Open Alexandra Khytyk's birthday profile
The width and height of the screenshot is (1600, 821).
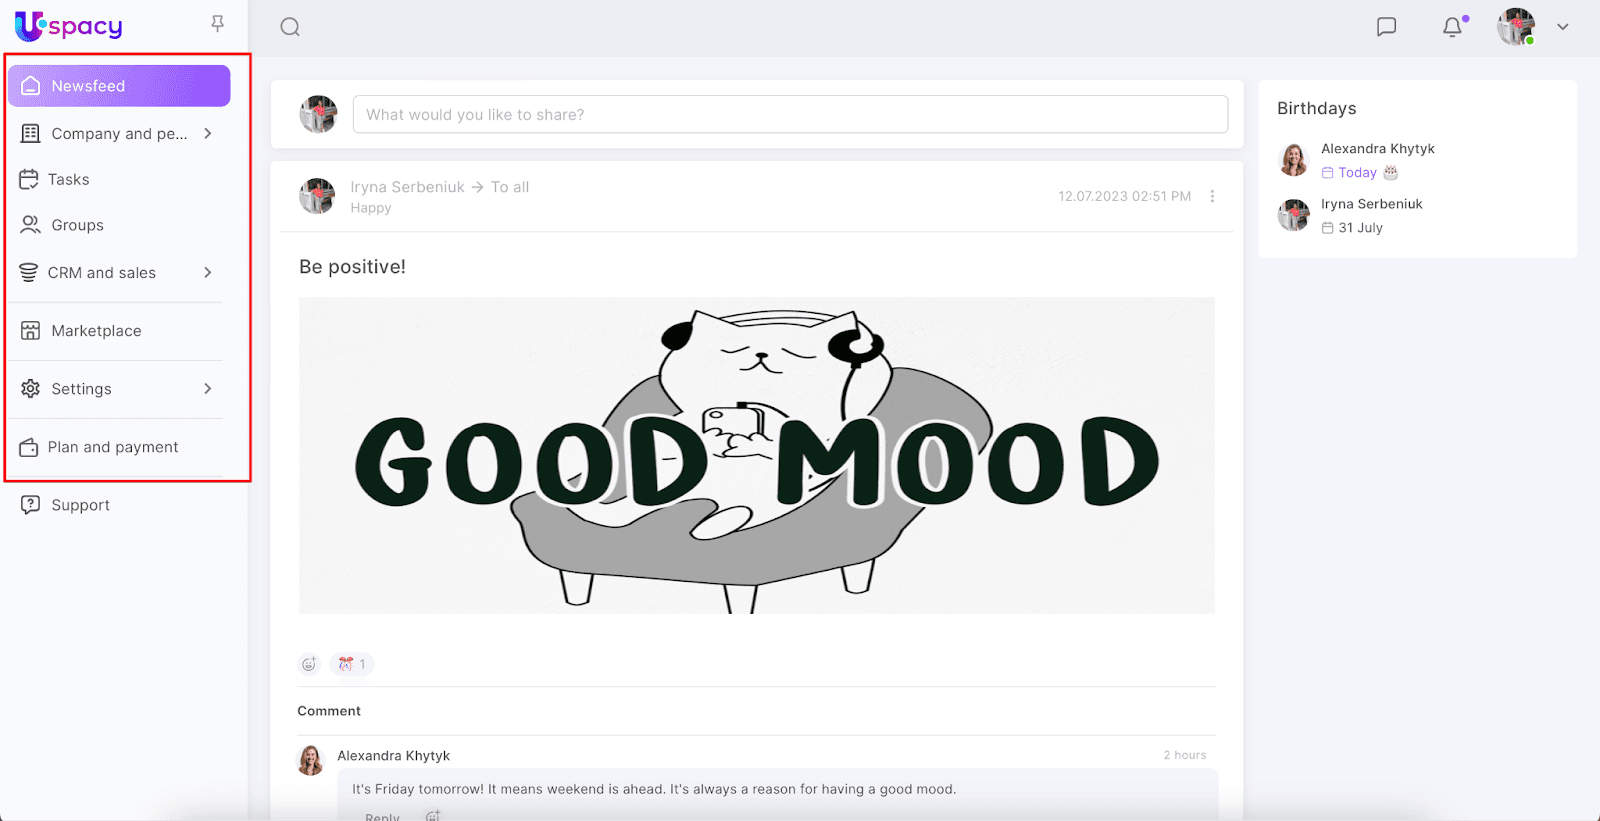coord(1377,148)
